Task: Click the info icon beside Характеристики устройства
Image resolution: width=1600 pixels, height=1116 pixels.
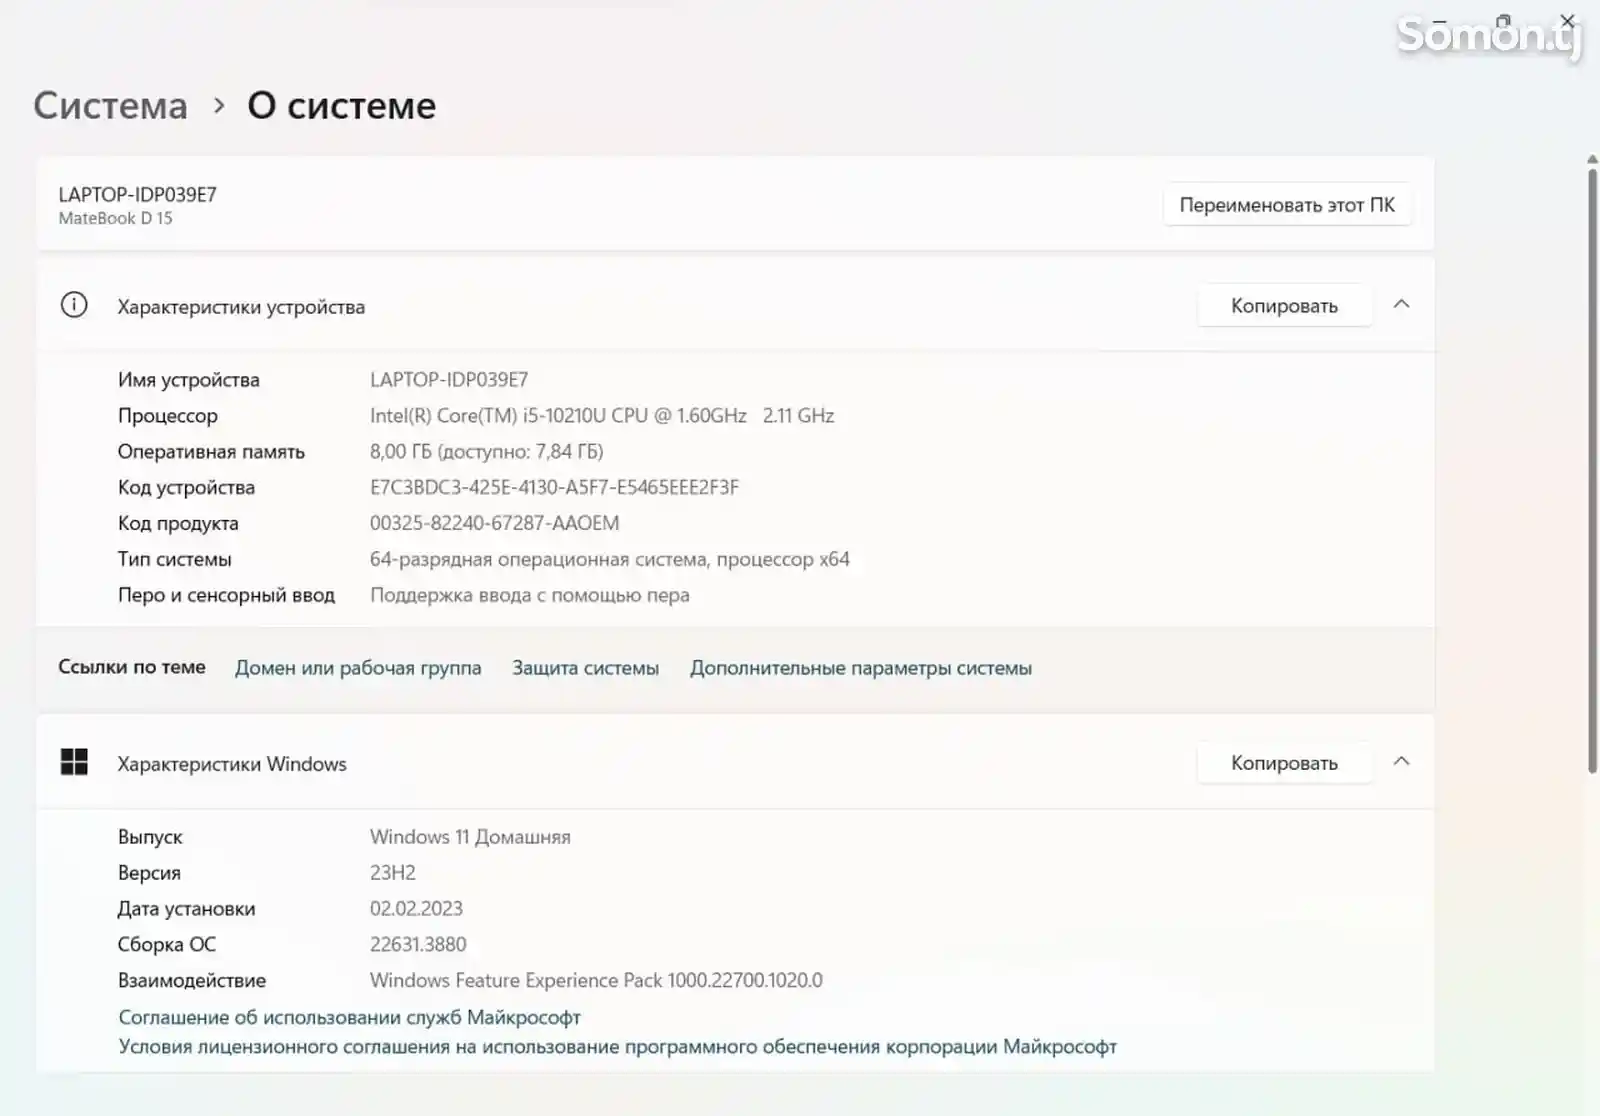Action: tap(74, 305)
